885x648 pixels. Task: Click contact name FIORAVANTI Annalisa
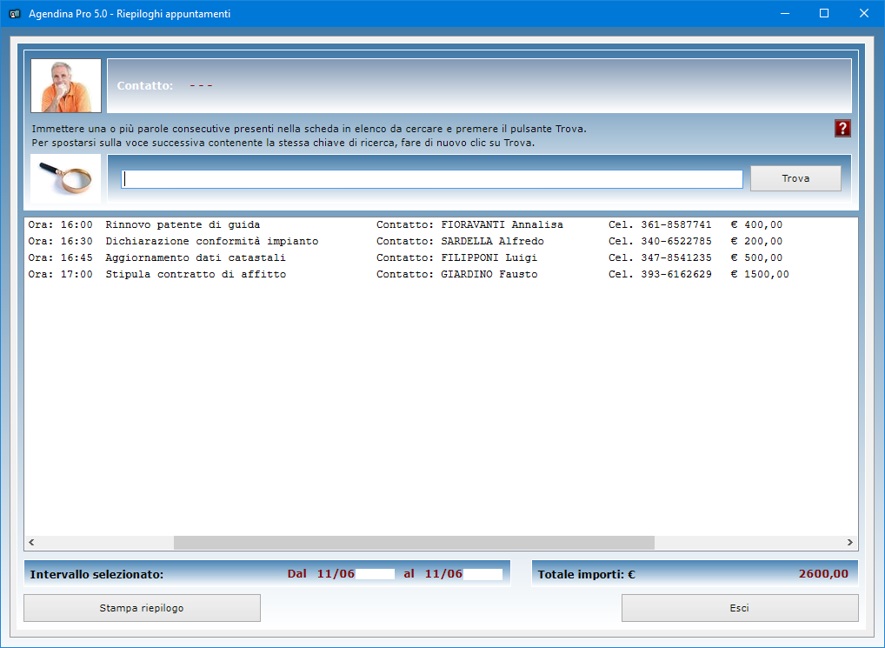502,225
